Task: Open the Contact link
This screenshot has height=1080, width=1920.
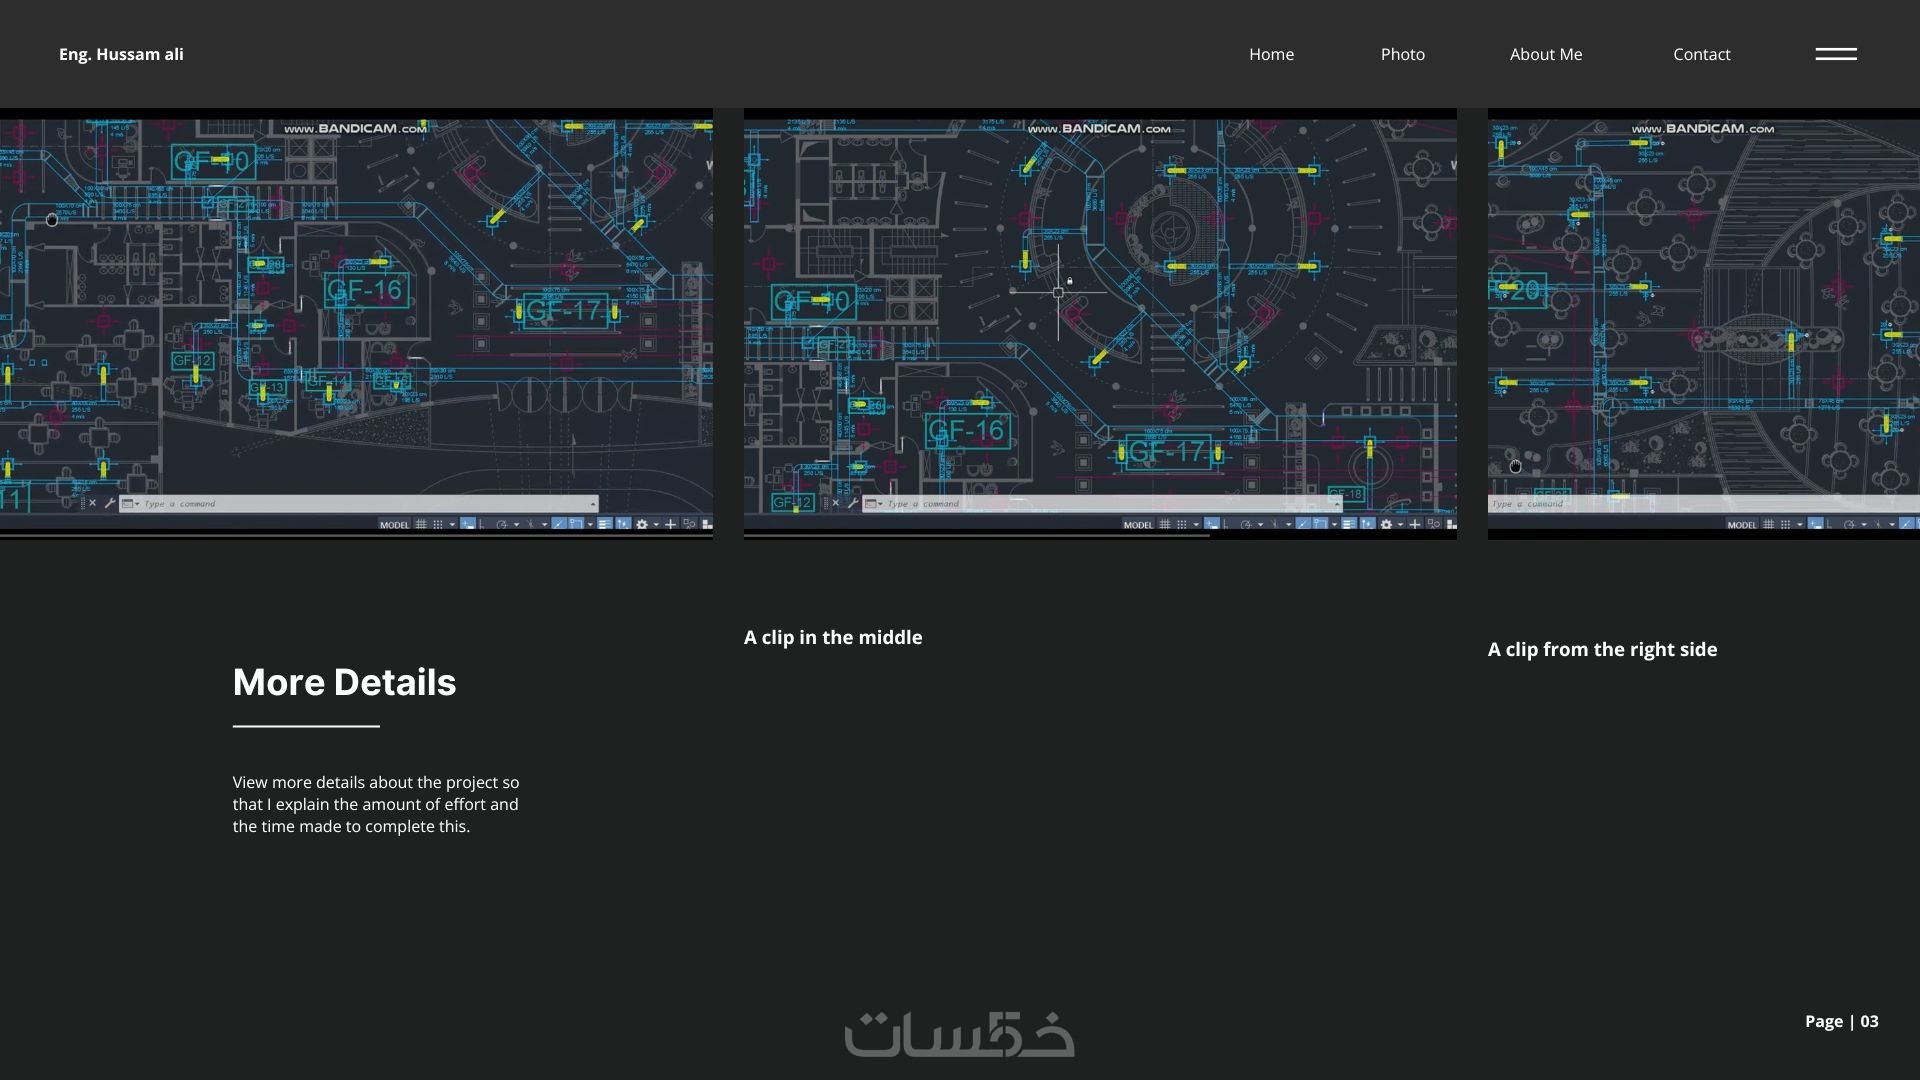Action: click(x=1701, y=54)
